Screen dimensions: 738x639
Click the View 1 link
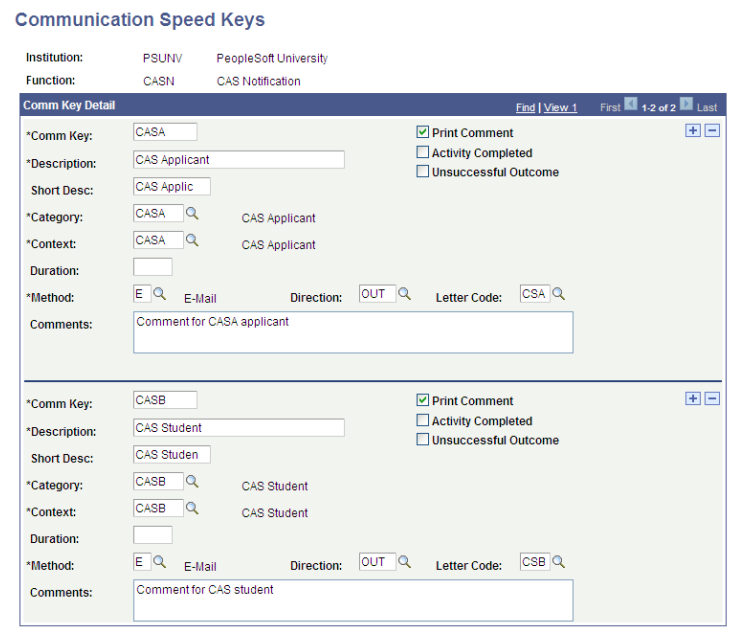point(560,108)
